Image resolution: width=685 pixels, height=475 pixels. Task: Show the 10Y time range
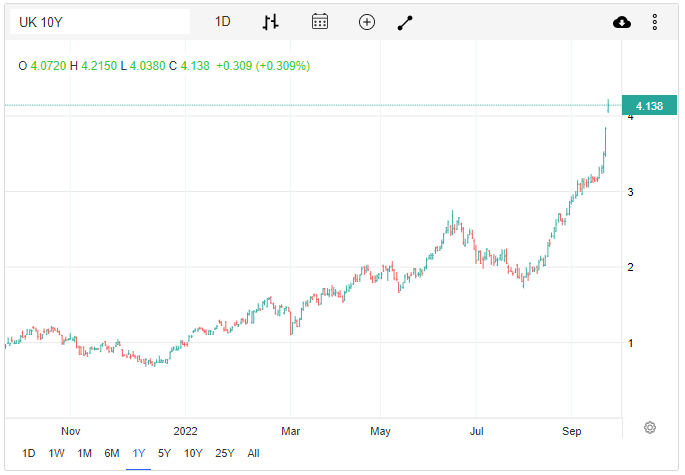pyautogui.click(x=193, y=453)
